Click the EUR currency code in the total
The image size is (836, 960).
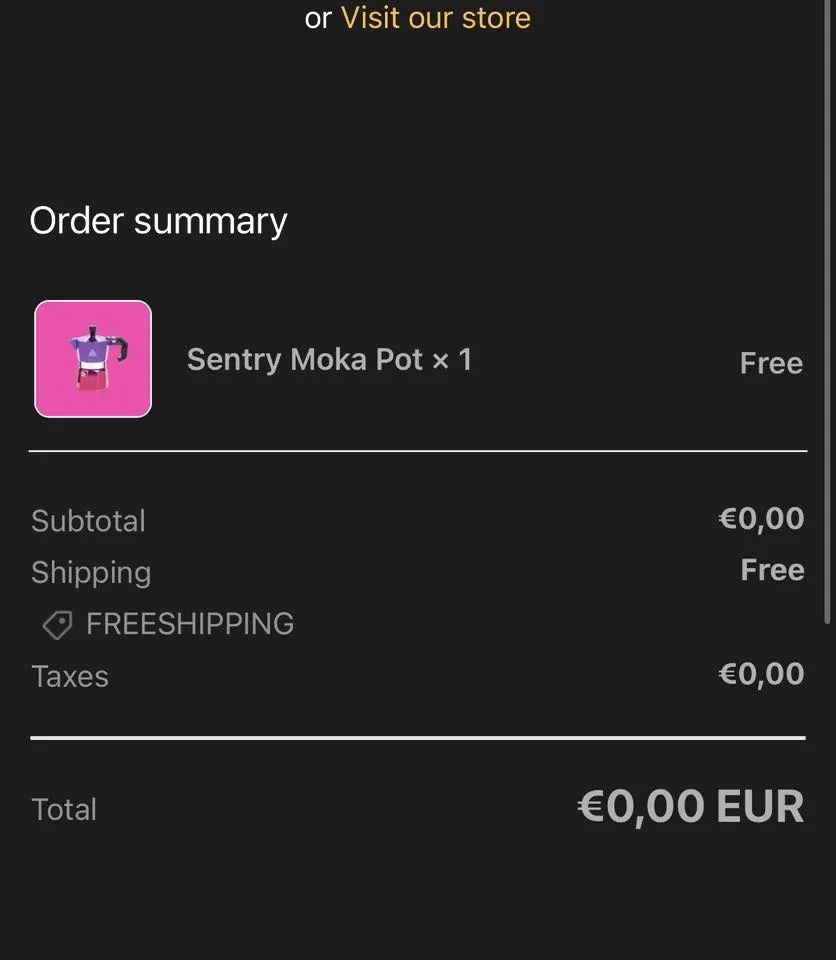click(x=761, y=807)
